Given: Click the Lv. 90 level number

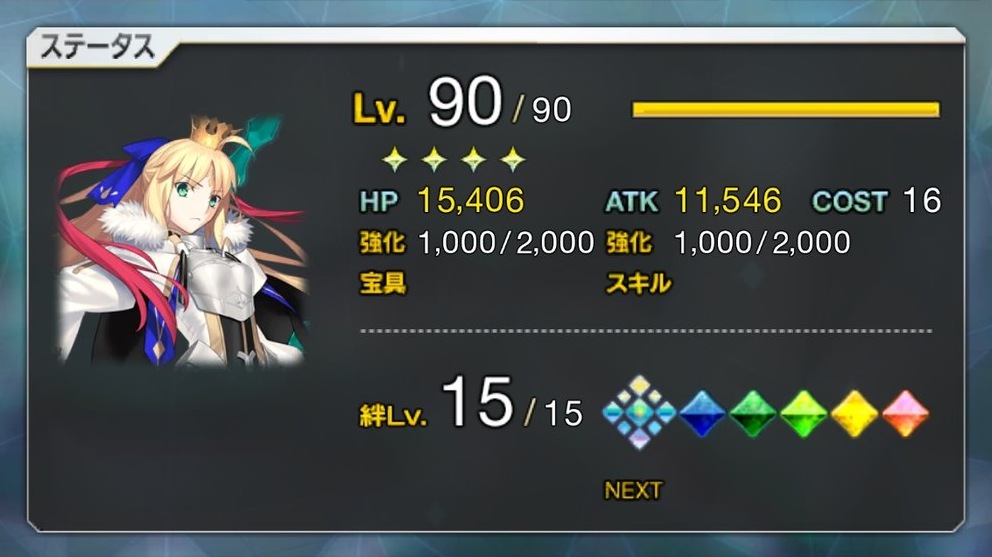Looking at the screenshot, I should click(x=465, y=101).
